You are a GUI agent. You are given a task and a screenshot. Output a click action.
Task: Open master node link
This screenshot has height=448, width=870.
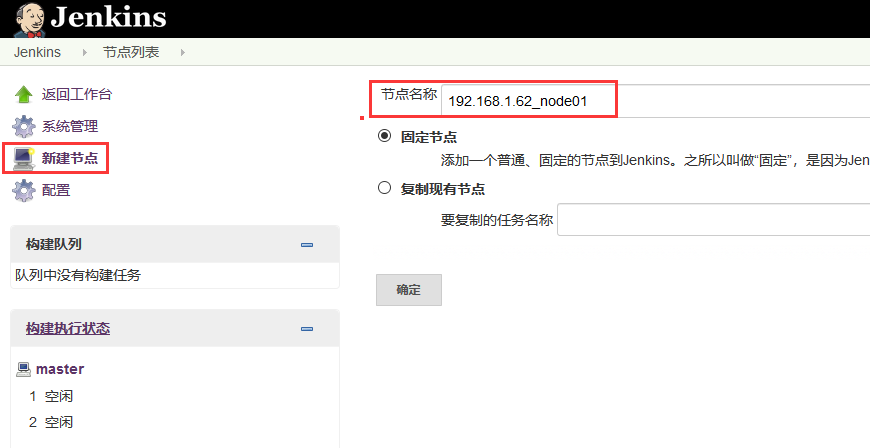60,369
